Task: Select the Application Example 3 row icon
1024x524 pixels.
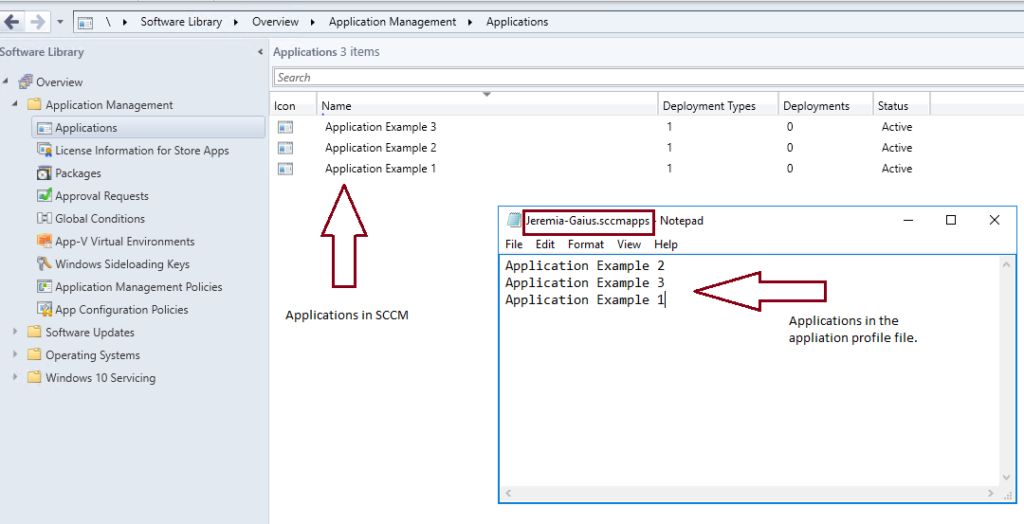Action: [286, 127]
